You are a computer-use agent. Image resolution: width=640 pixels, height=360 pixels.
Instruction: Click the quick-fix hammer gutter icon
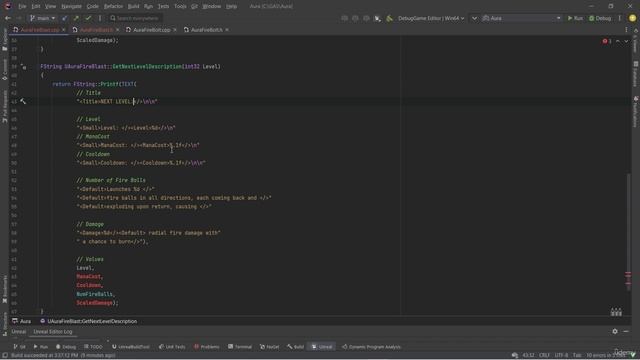point(23,101)
